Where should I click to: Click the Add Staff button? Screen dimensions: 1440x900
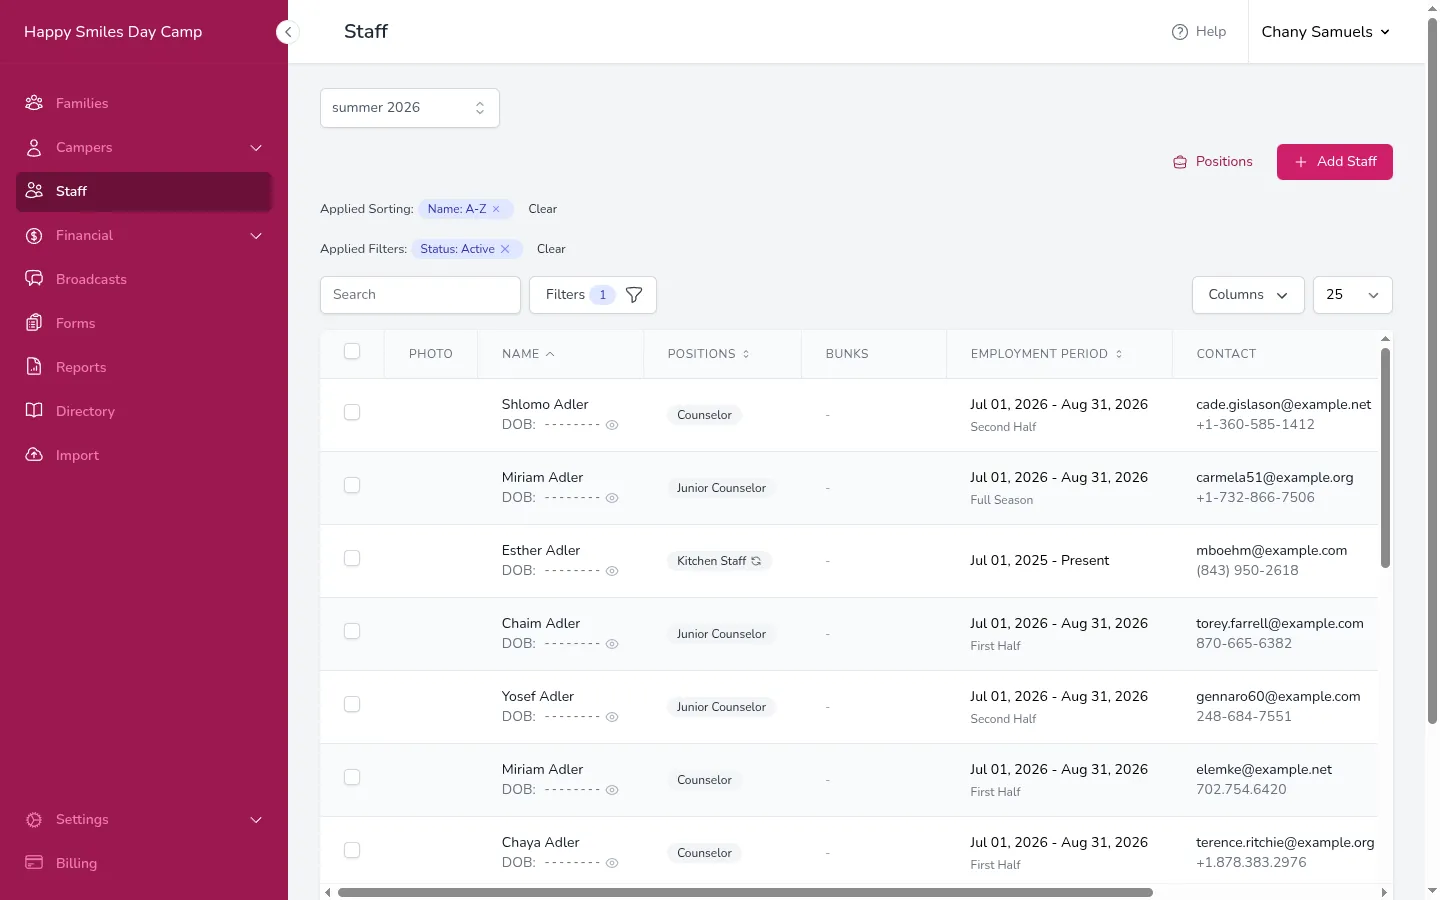click(1335, 162)
